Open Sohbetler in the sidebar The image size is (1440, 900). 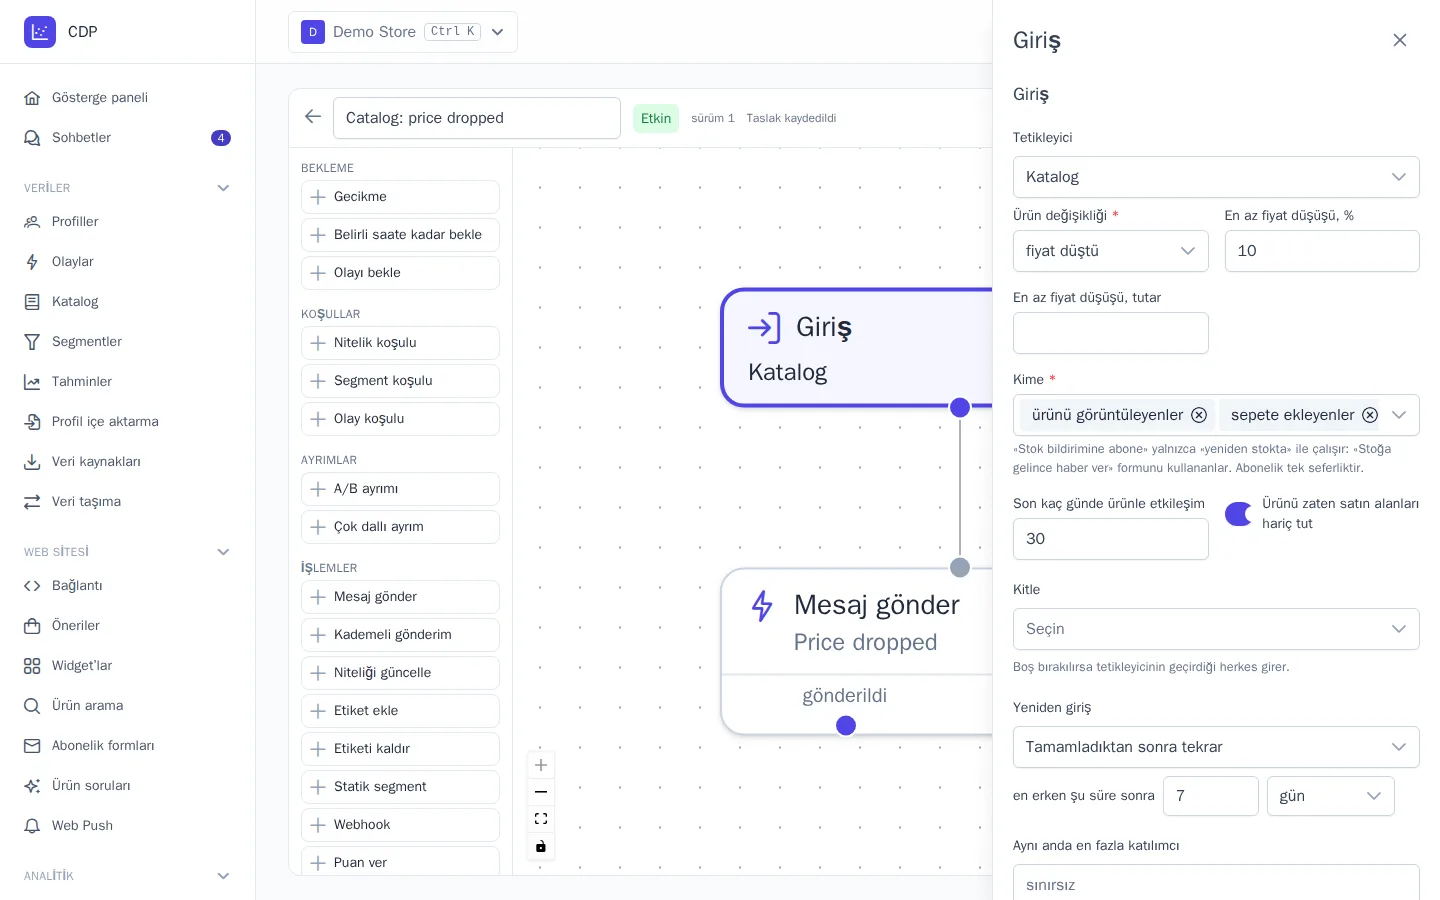click(x=127, y=138)
